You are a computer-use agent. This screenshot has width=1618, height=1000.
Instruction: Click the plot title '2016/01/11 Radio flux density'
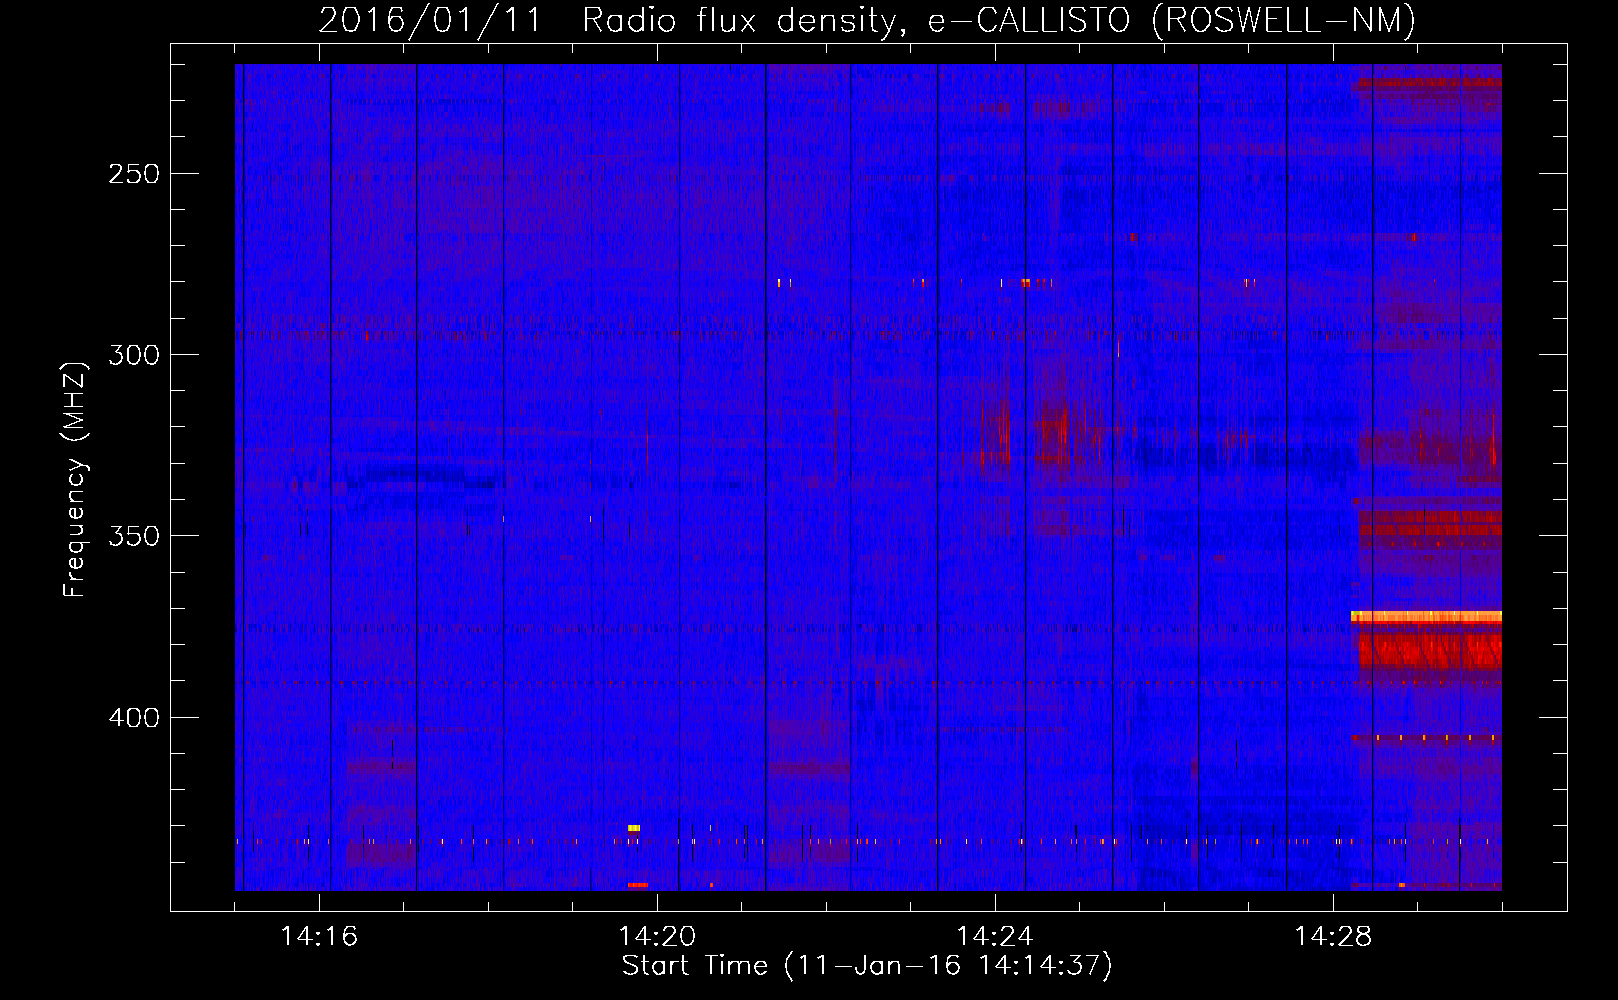pyautogui.click(x=867, y=20)
